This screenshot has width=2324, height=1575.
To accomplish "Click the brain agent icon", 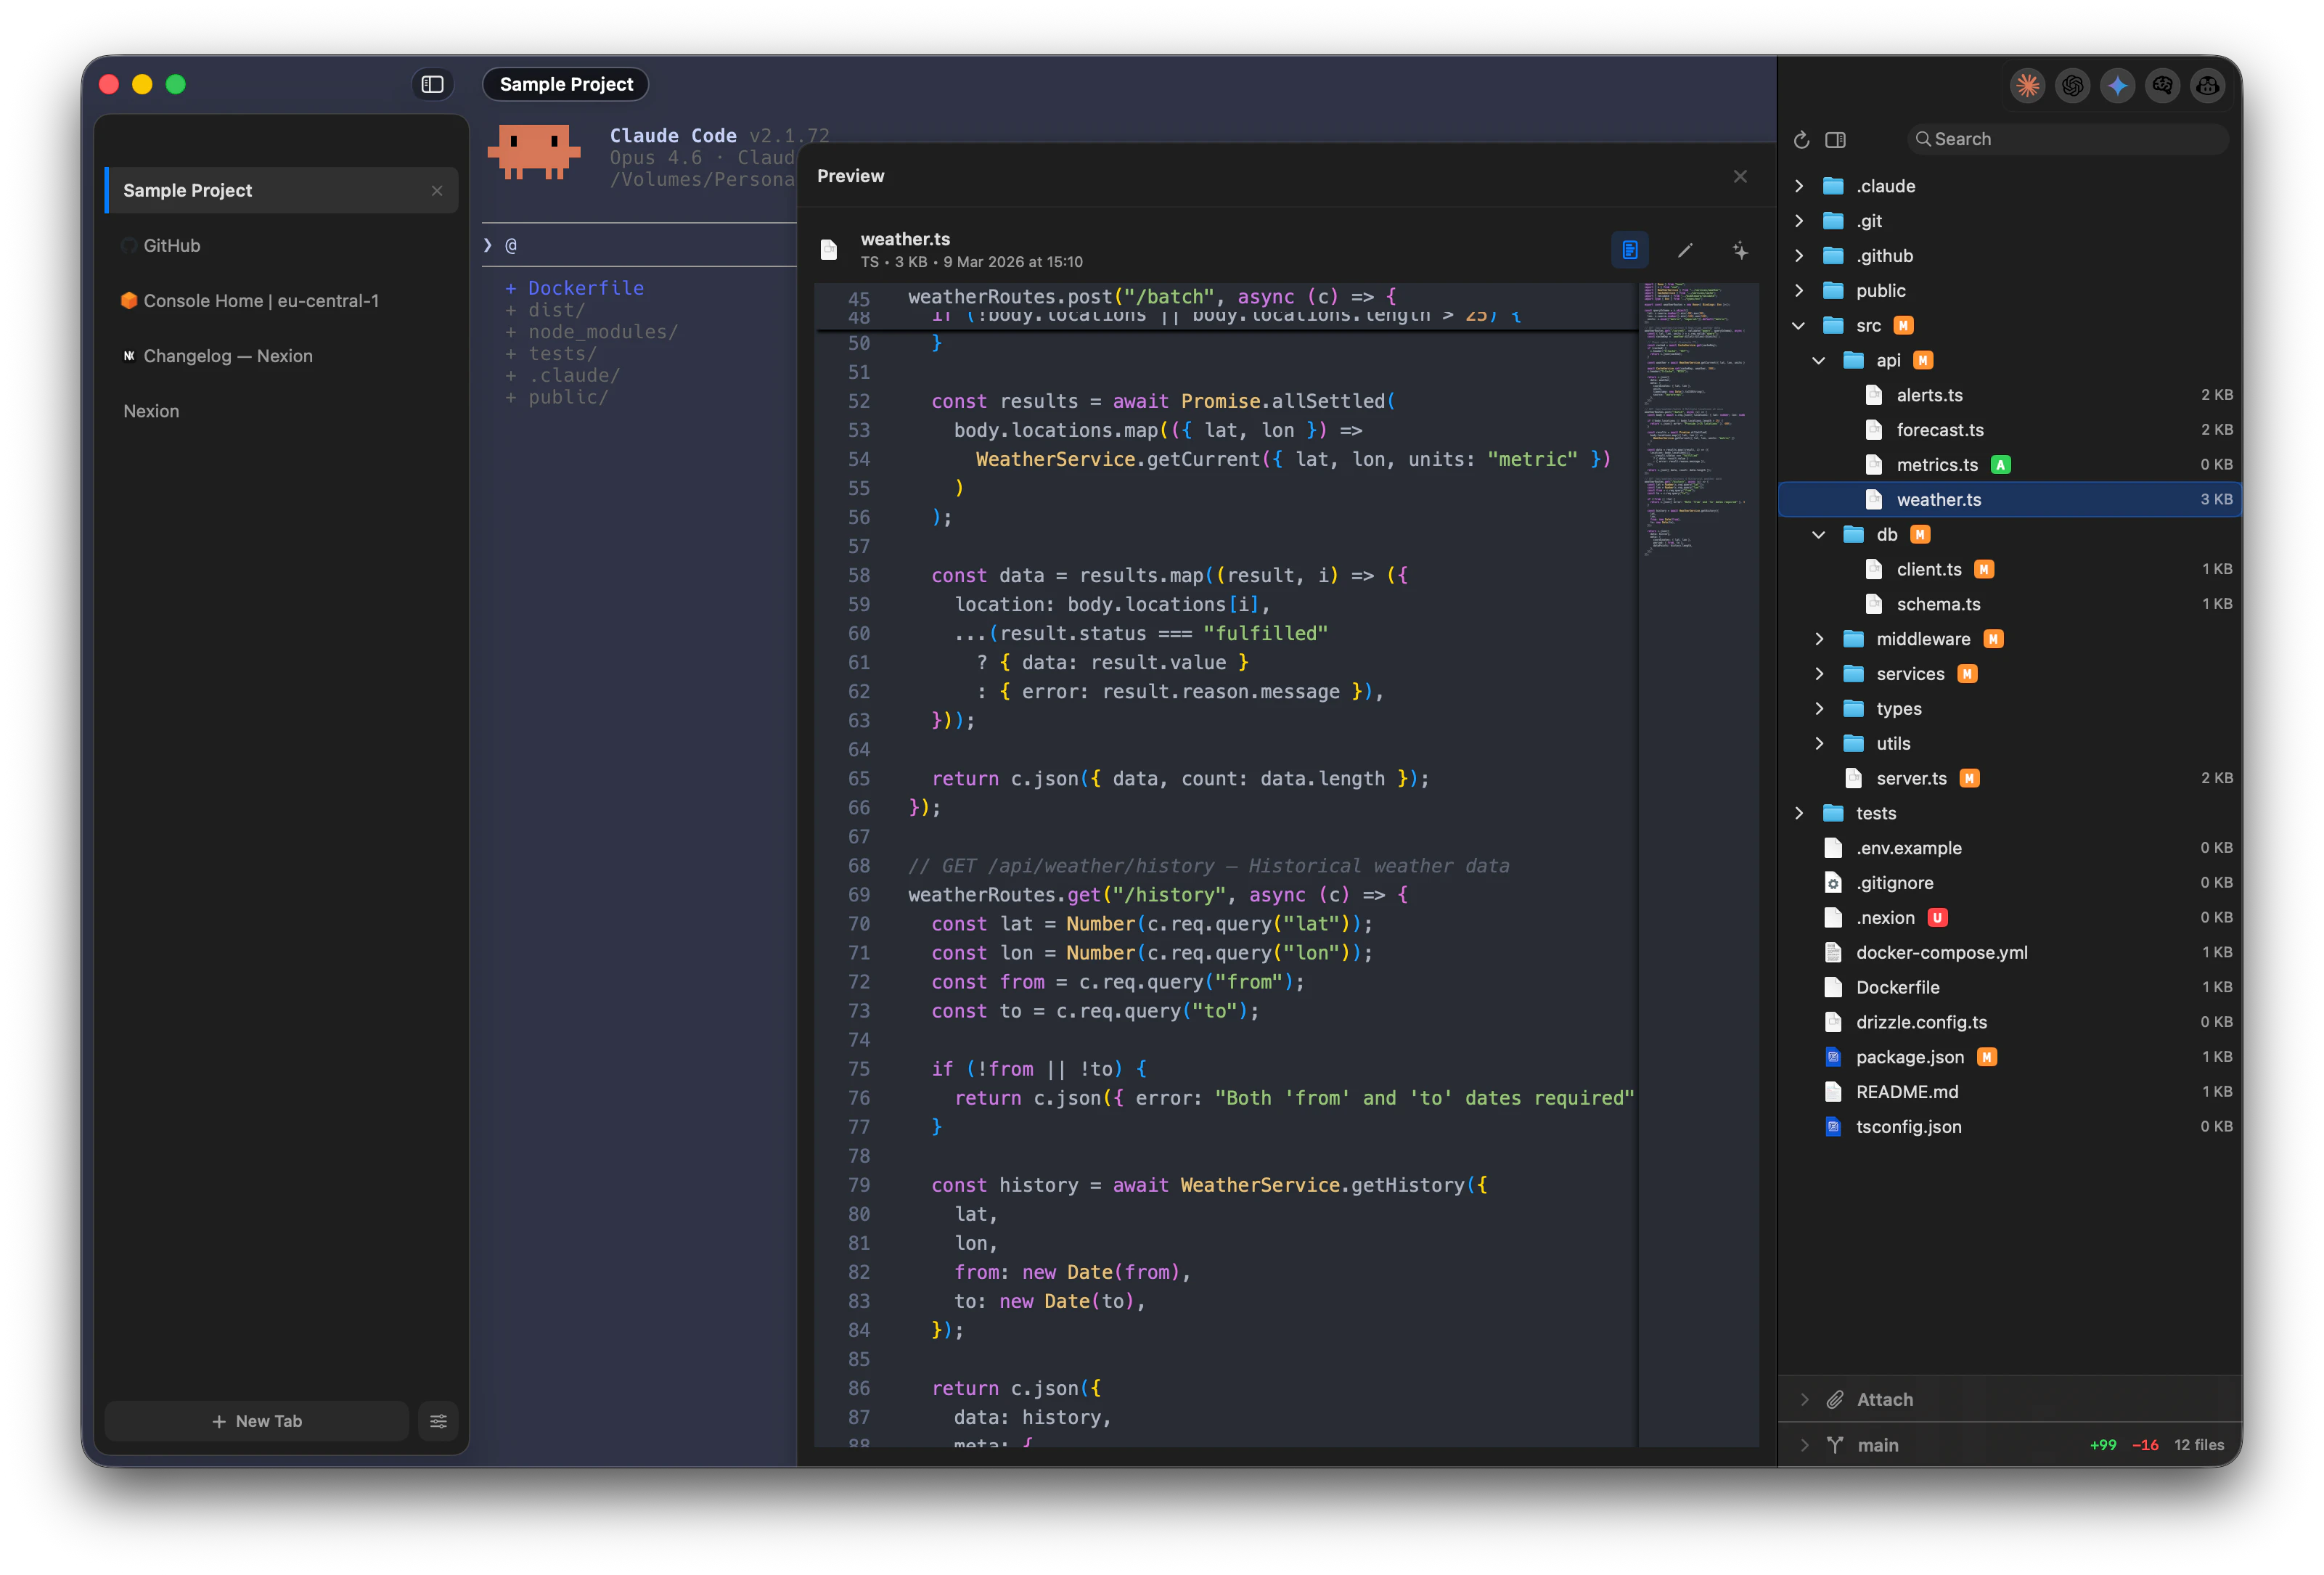I will [2162, 86].
